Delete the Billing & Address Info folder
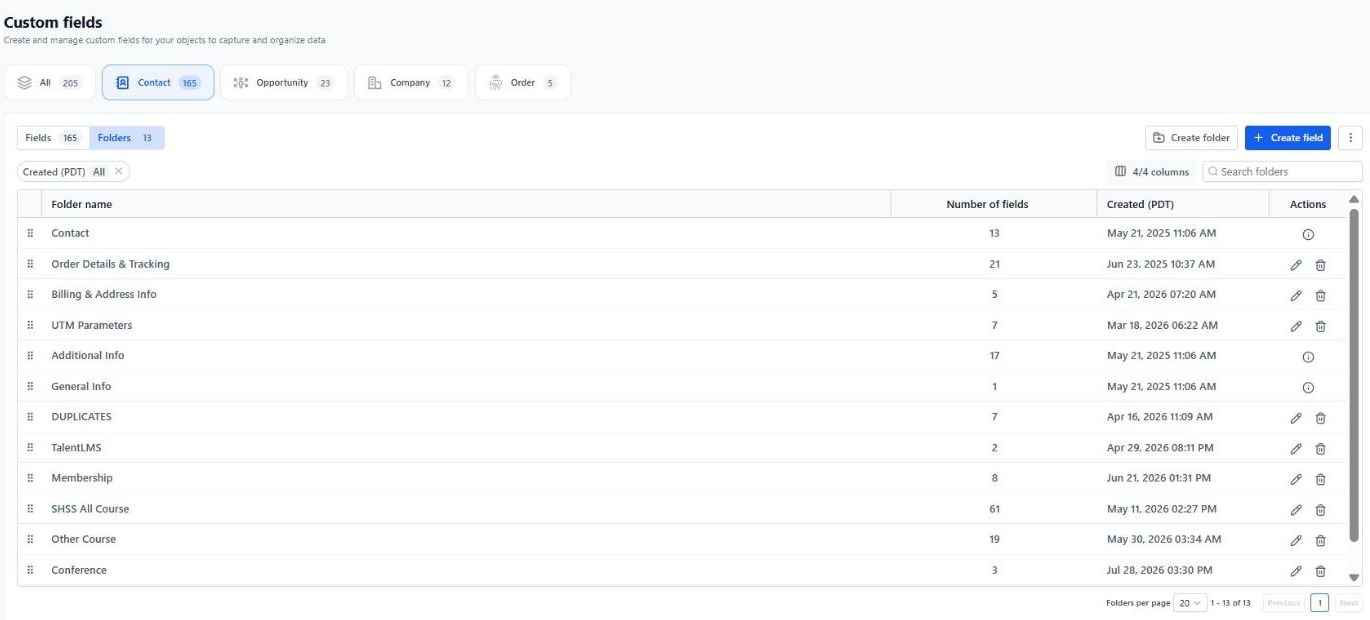Image resolution: width=1370 pixels, height=620 pixels. (1320, 296)
